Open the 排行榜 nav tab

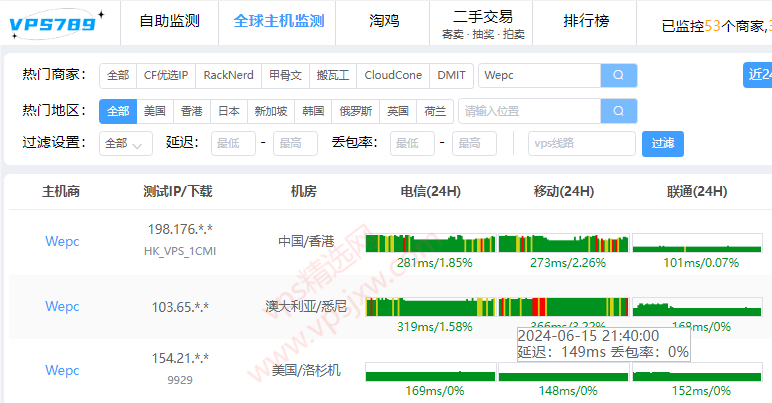[x=586, y=21]
